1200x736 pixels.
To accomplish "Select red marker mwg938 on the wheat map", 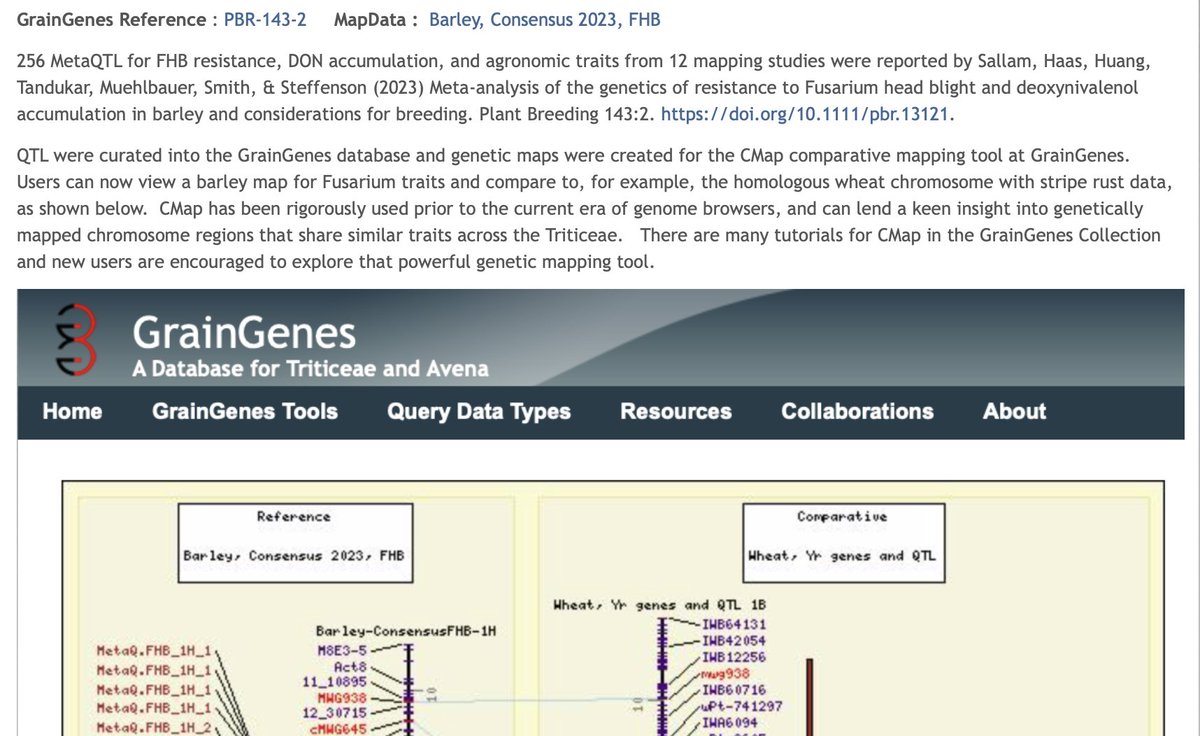I will click(x=726, y=673).
